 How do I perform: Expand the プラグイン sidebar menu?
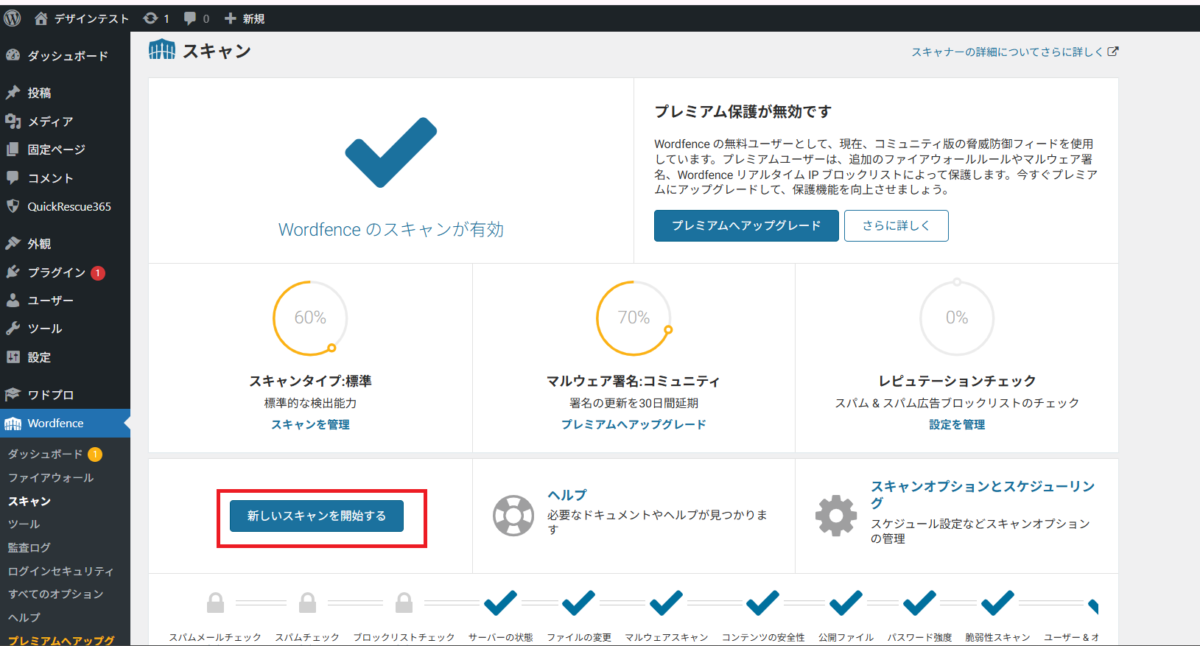56,272
